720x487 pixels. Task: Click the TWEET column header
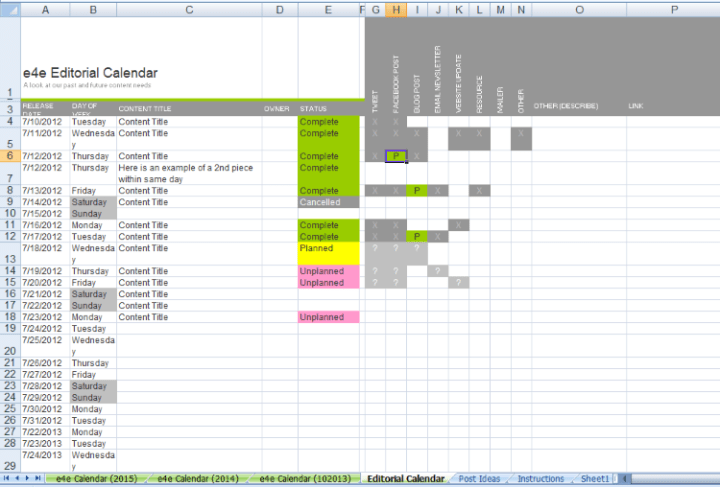coord(375,101)
